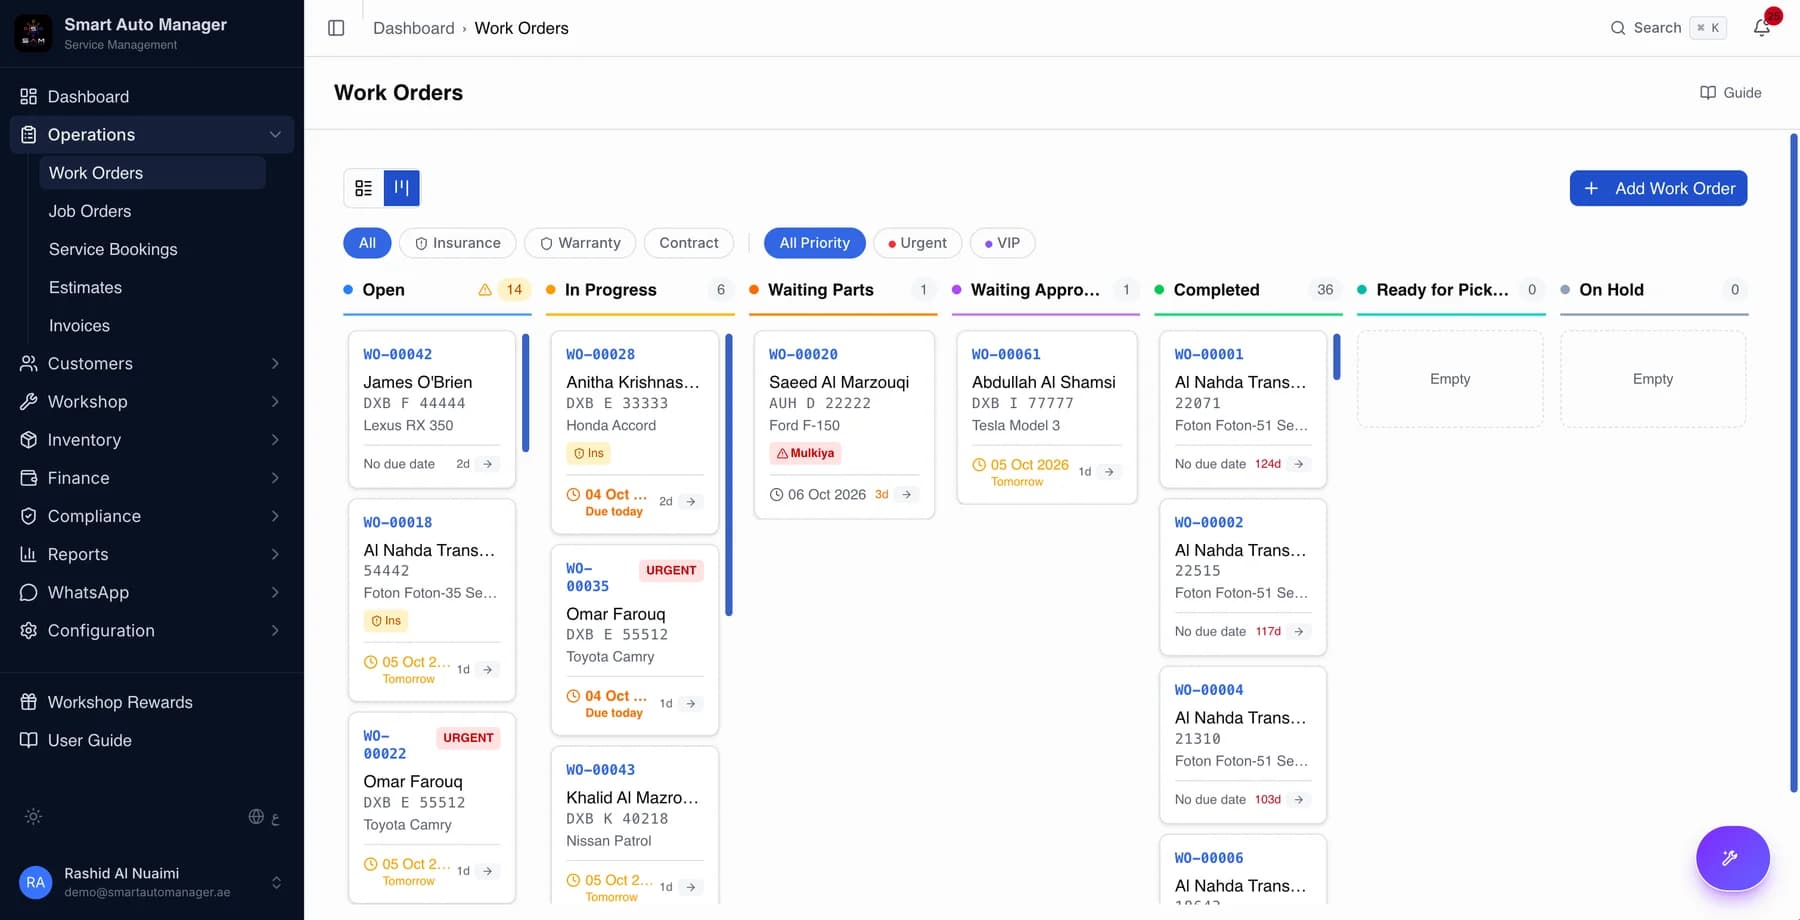Open Rashid Al Nuaimi account switcher
1800x920 pixels.
pos(152,882)
